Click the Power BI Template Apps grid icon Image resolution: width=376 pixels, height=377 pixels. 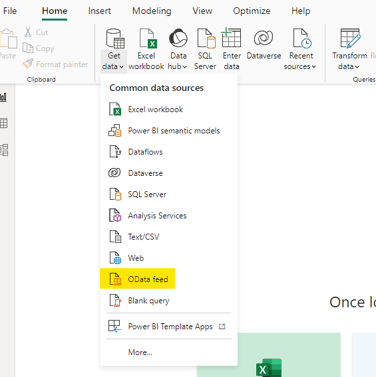click(114, 326)
